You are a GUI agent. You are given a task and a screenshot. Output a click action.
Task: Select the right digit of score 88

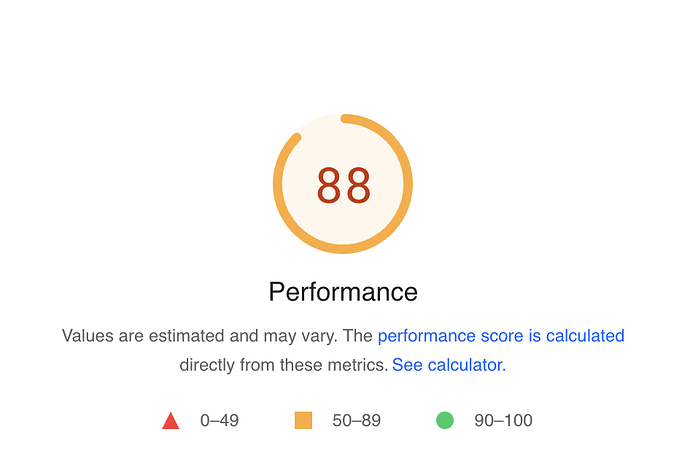coord(357,186)
